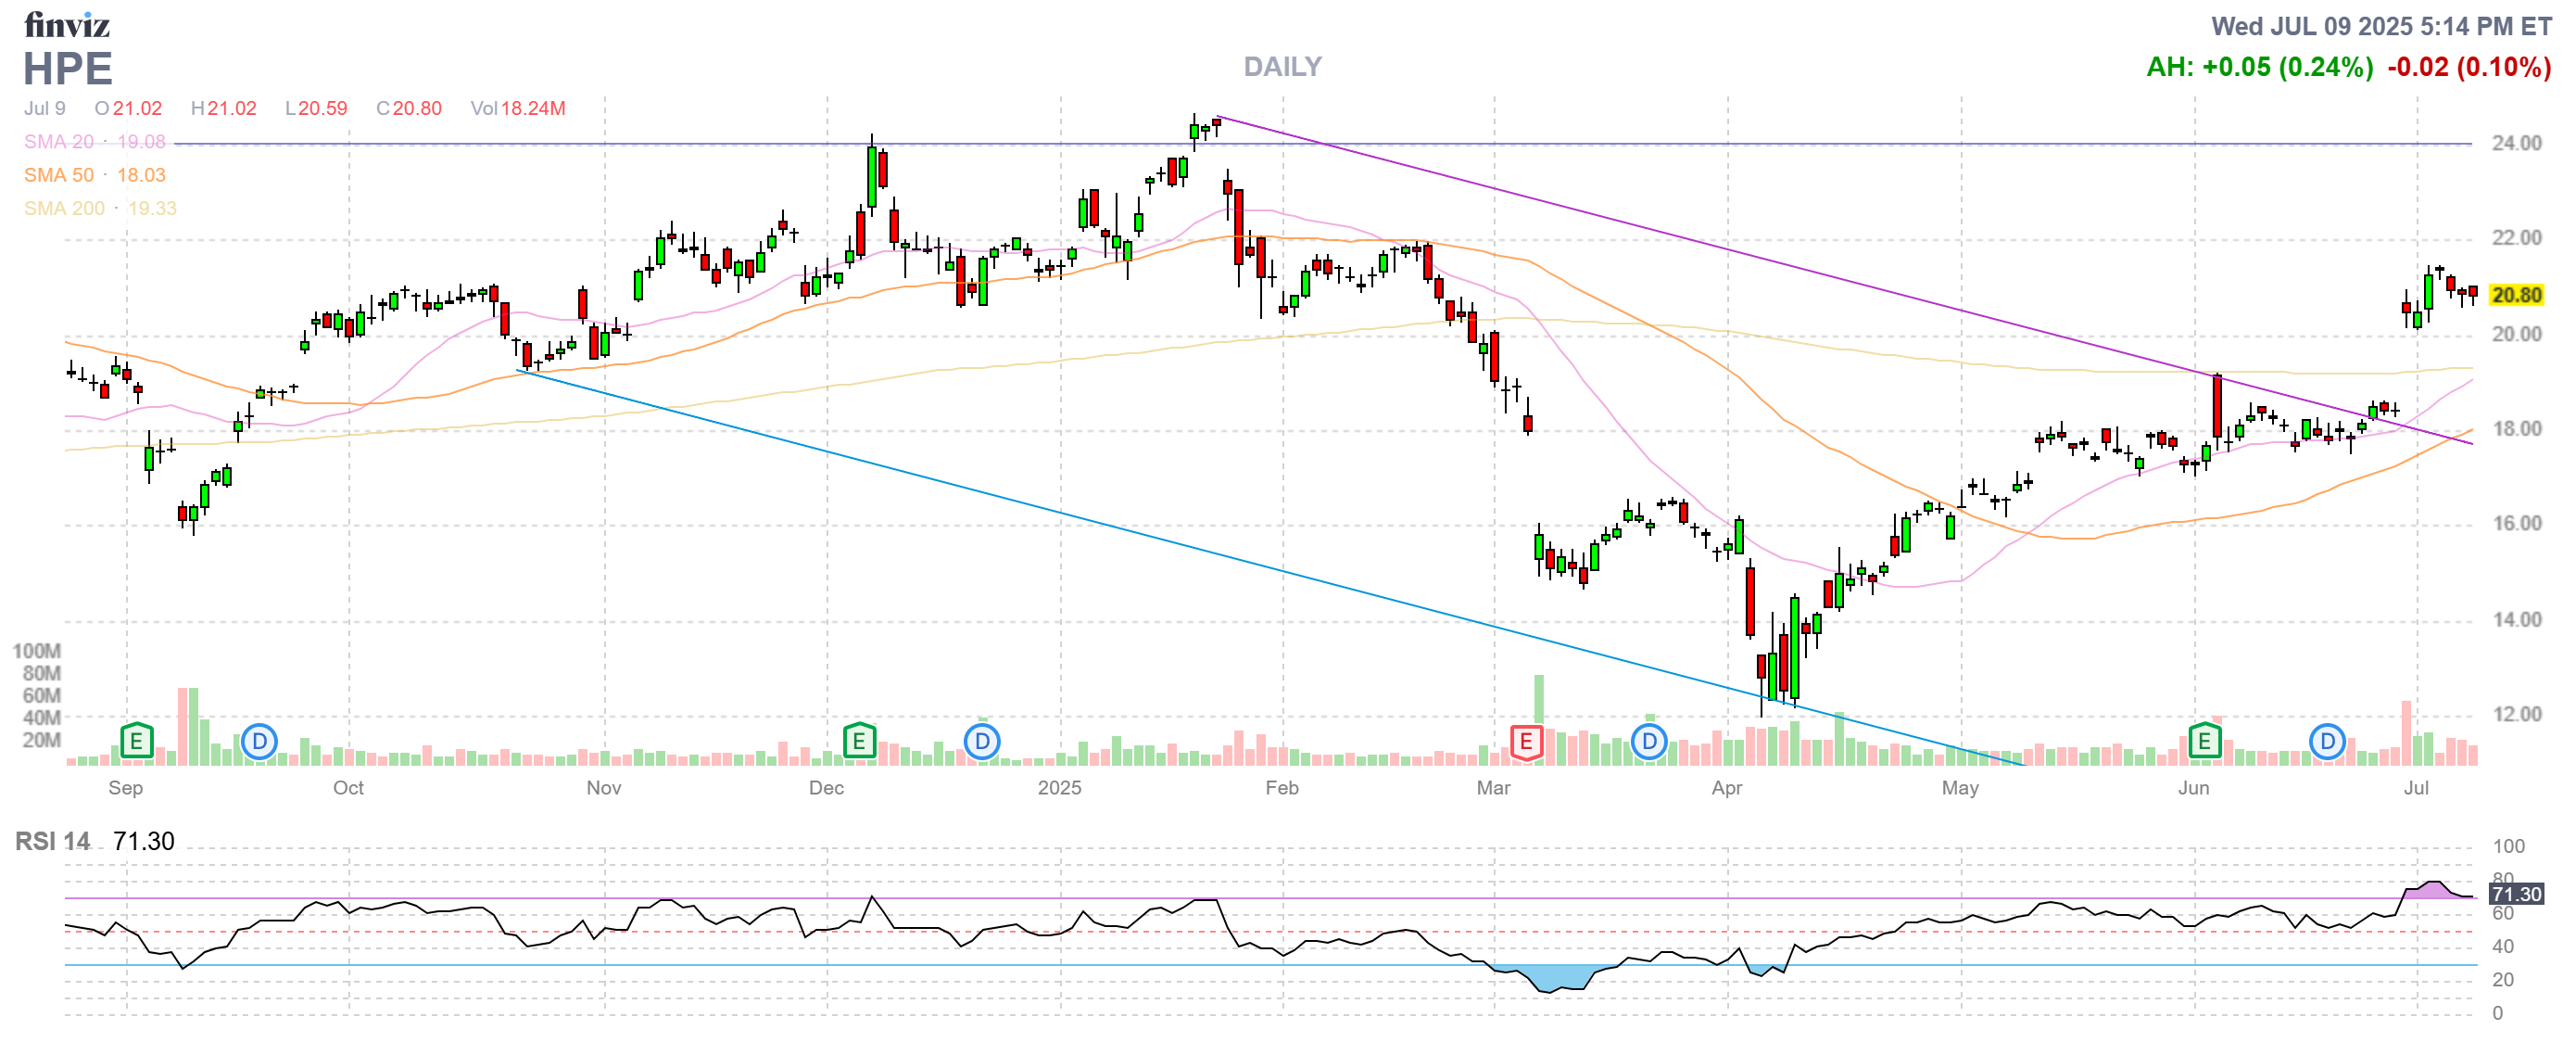This screenshot has height=1042, width=2576.
Task: Click the green earnings marker in December
Action: pyautogui.click(x=859, y=741)
